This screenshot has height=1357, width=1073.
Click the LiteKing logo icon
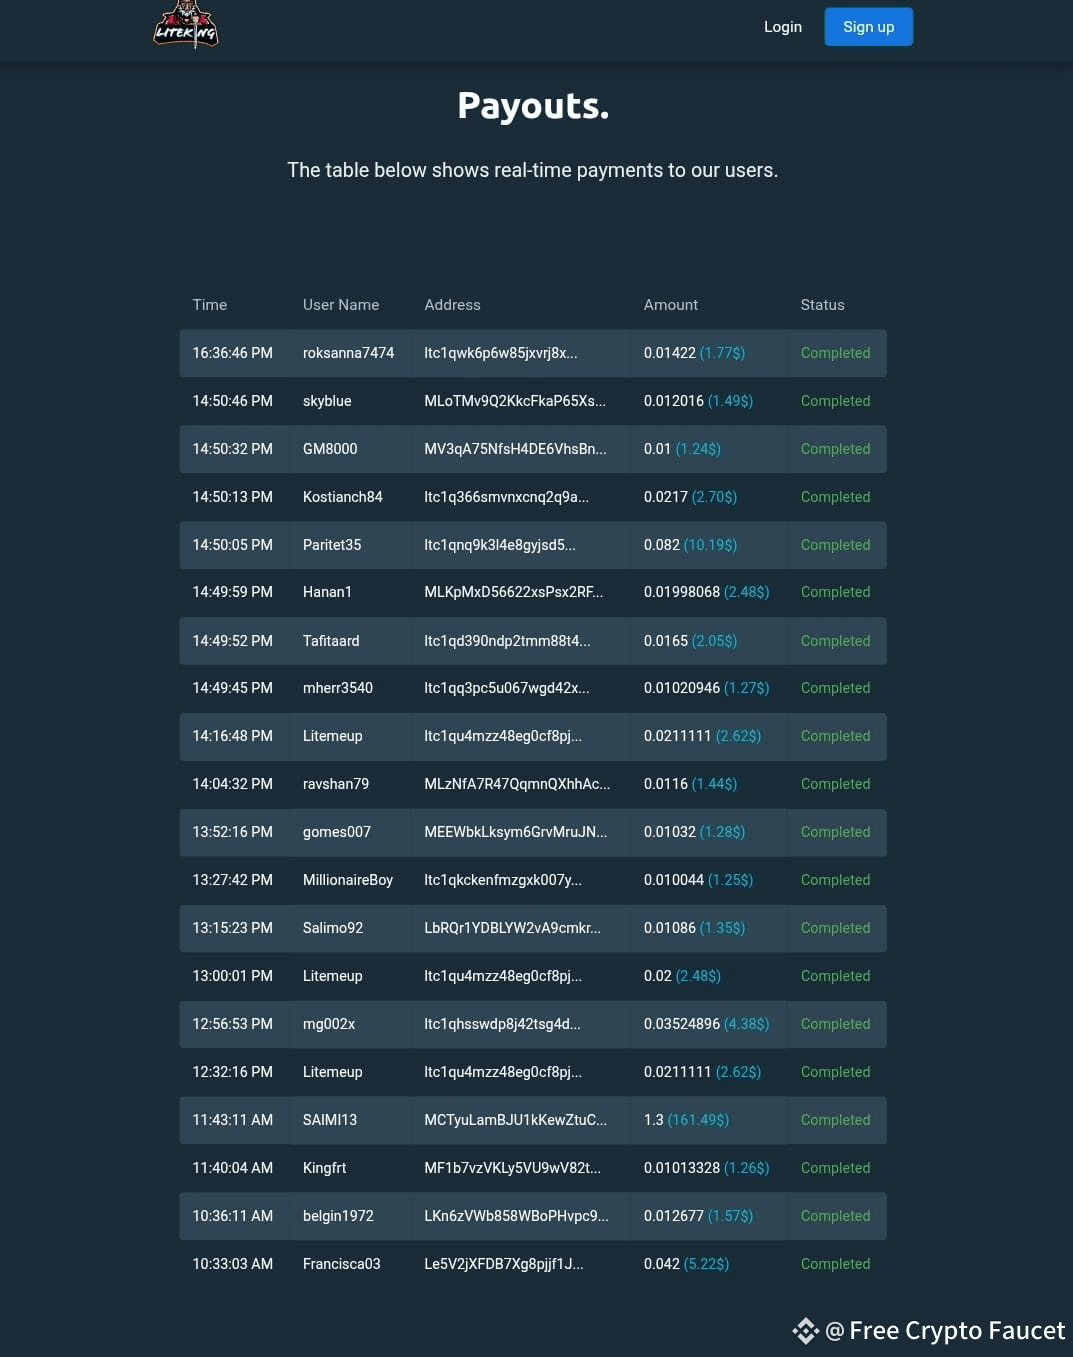pyautogui.click(x=186, y=25)
